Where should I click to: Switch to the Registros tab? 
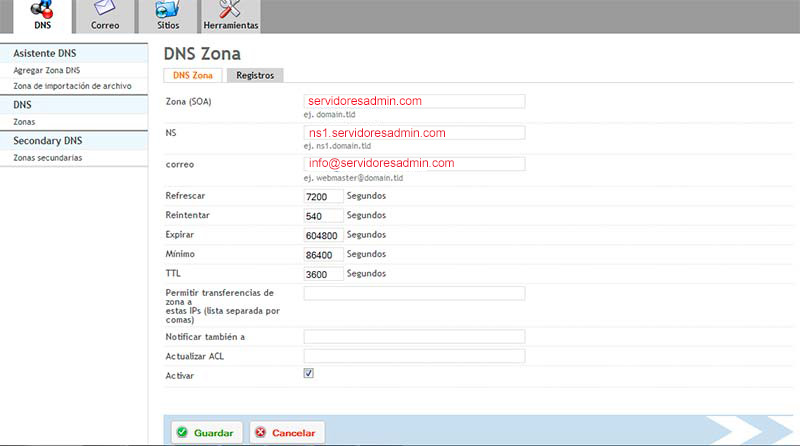point(255,76)
